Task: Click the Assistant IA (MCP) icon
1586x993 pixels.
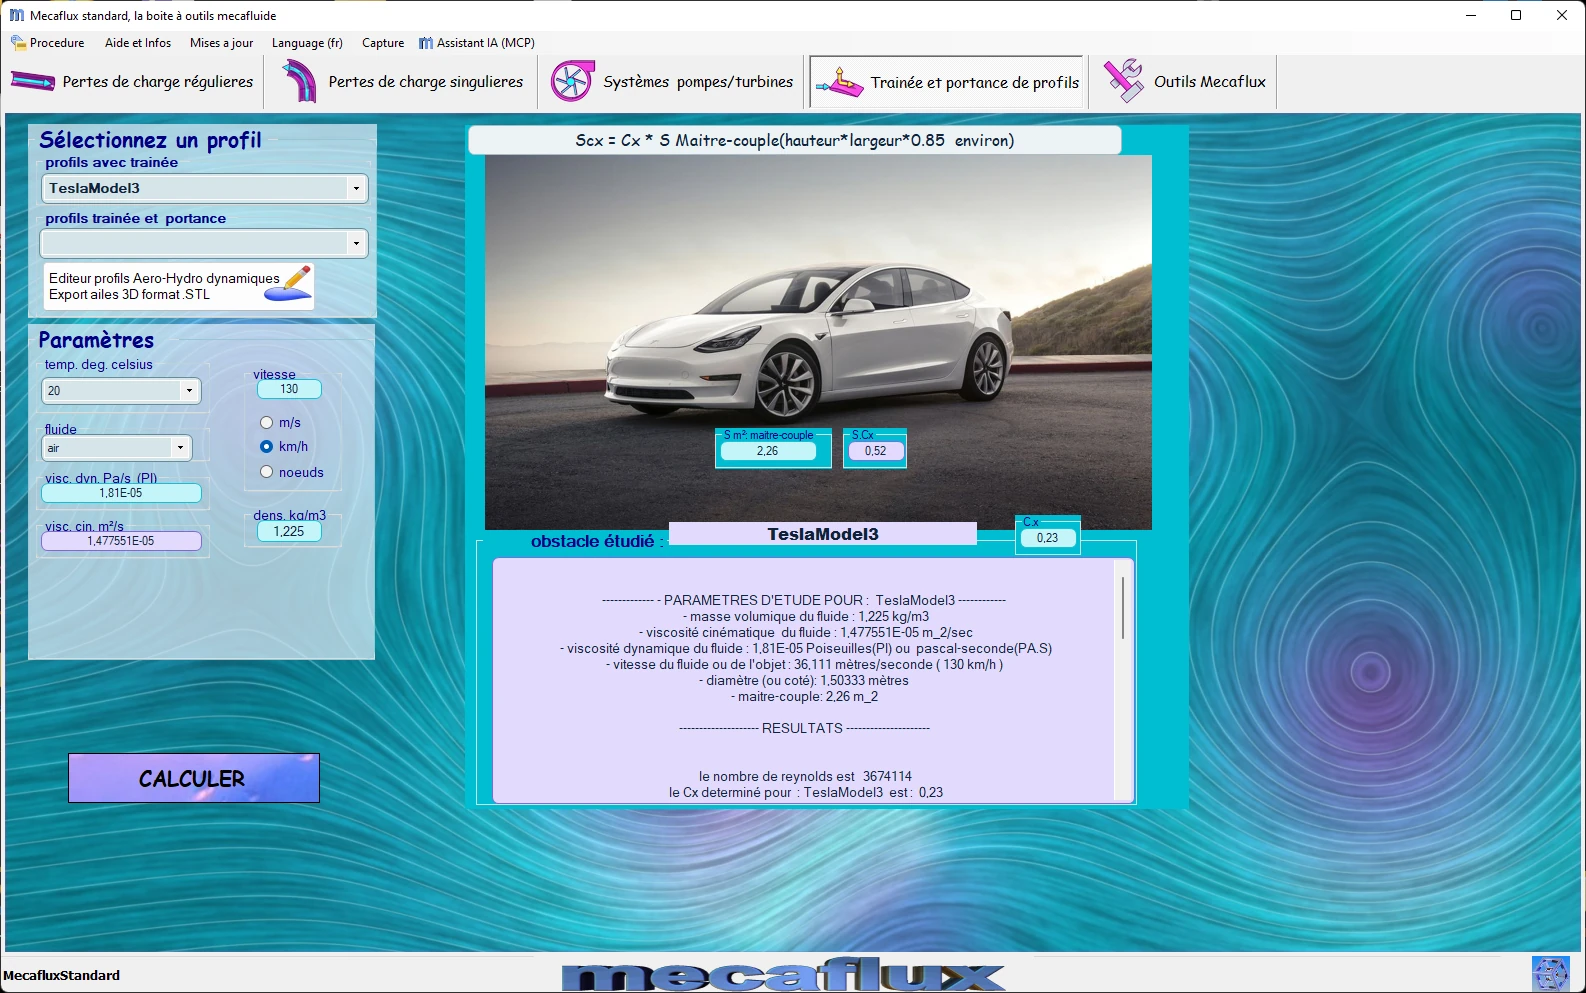Action: tap(426, 43)
